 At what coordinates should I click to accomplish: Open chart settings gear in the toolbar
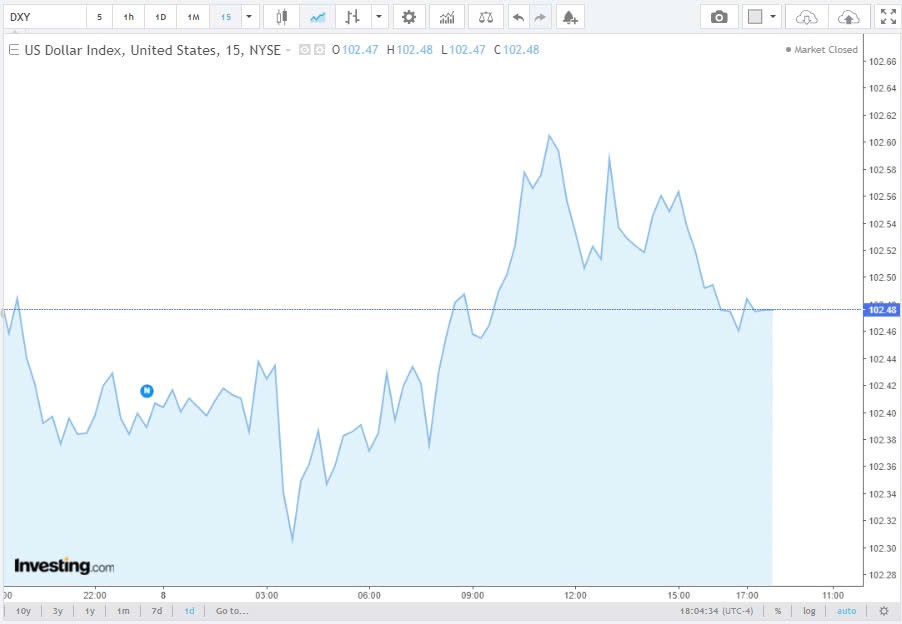(409, 16)
